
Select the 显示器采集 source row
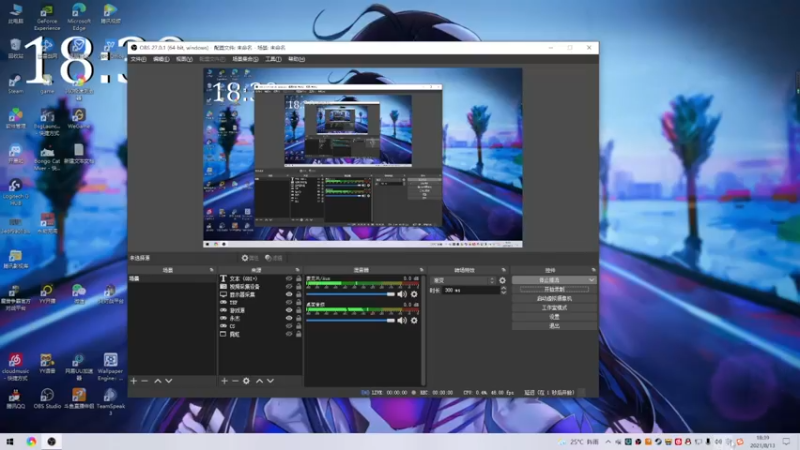pyautogui.click(x=260, y=294)
